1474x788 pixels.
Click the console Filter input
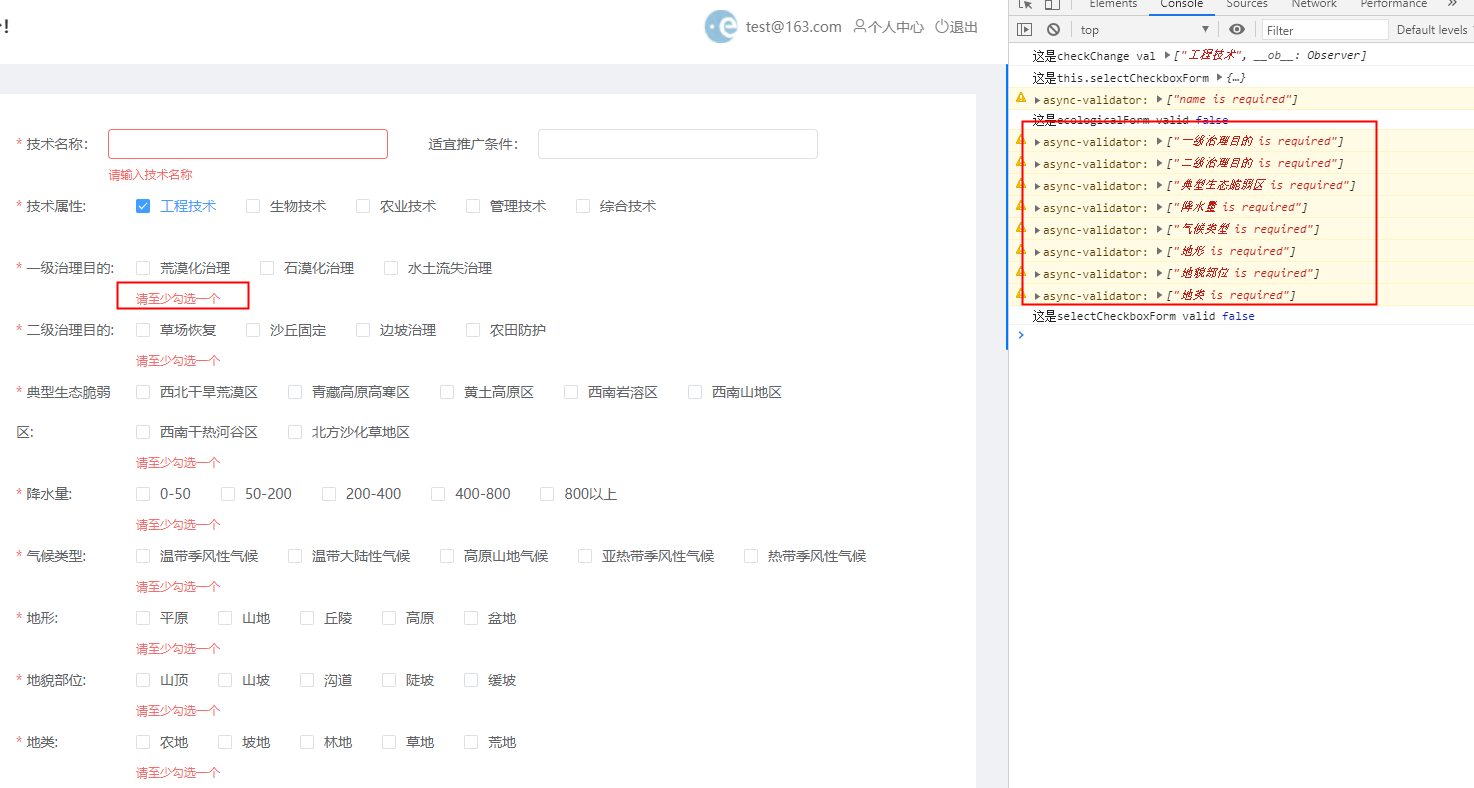click(1325, 30)
